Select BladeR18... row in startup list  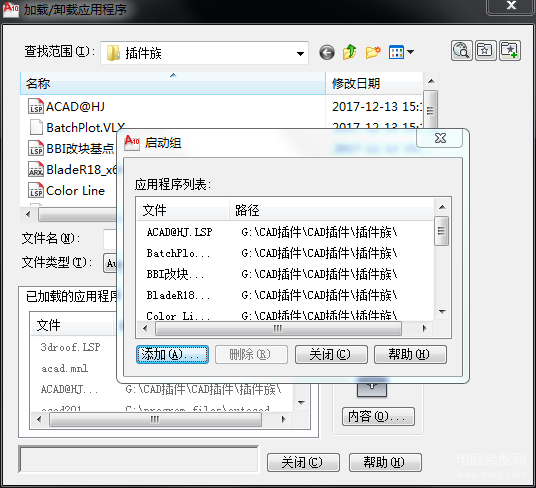(x=285, y=295)
